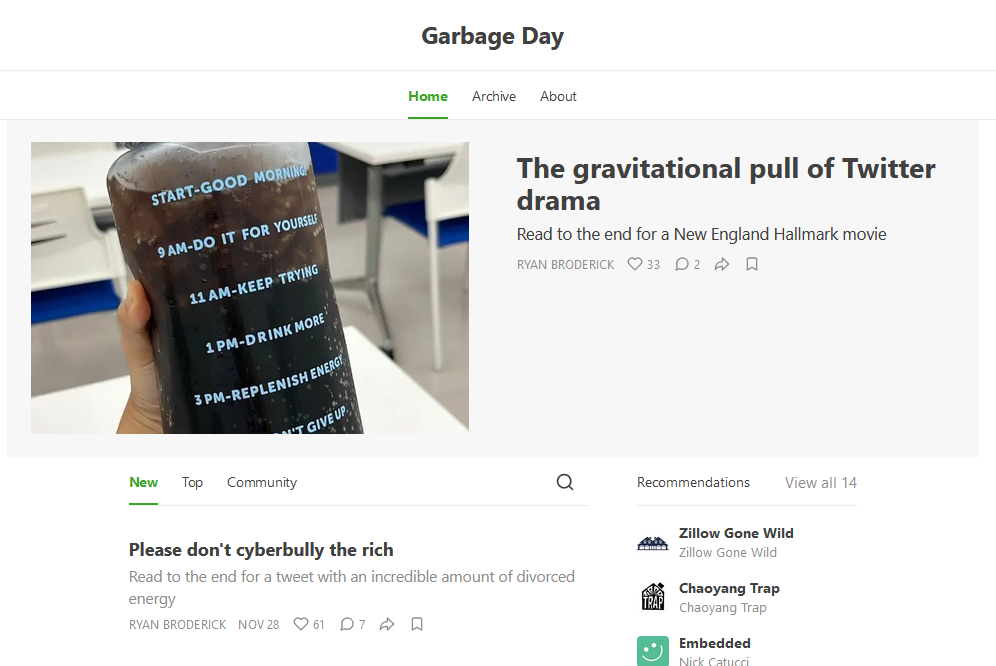Like the Twitter drama featured post
Image resolution: width=996 pixels, height=666 pixels.
[643, 264]
